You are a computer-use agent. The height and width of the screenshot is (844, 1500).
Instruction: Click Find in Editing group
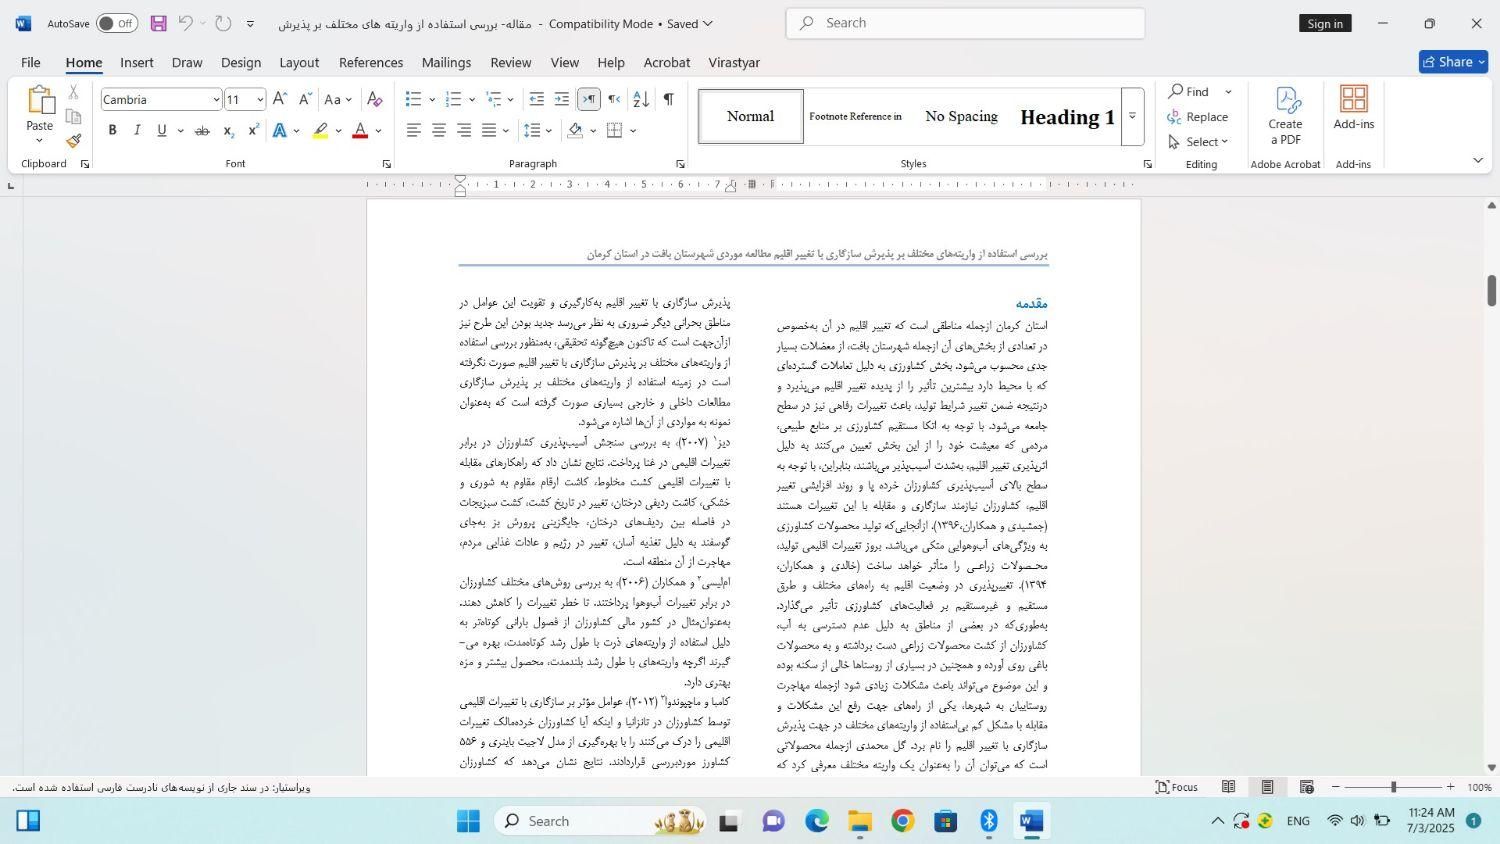pos(1189,92)
